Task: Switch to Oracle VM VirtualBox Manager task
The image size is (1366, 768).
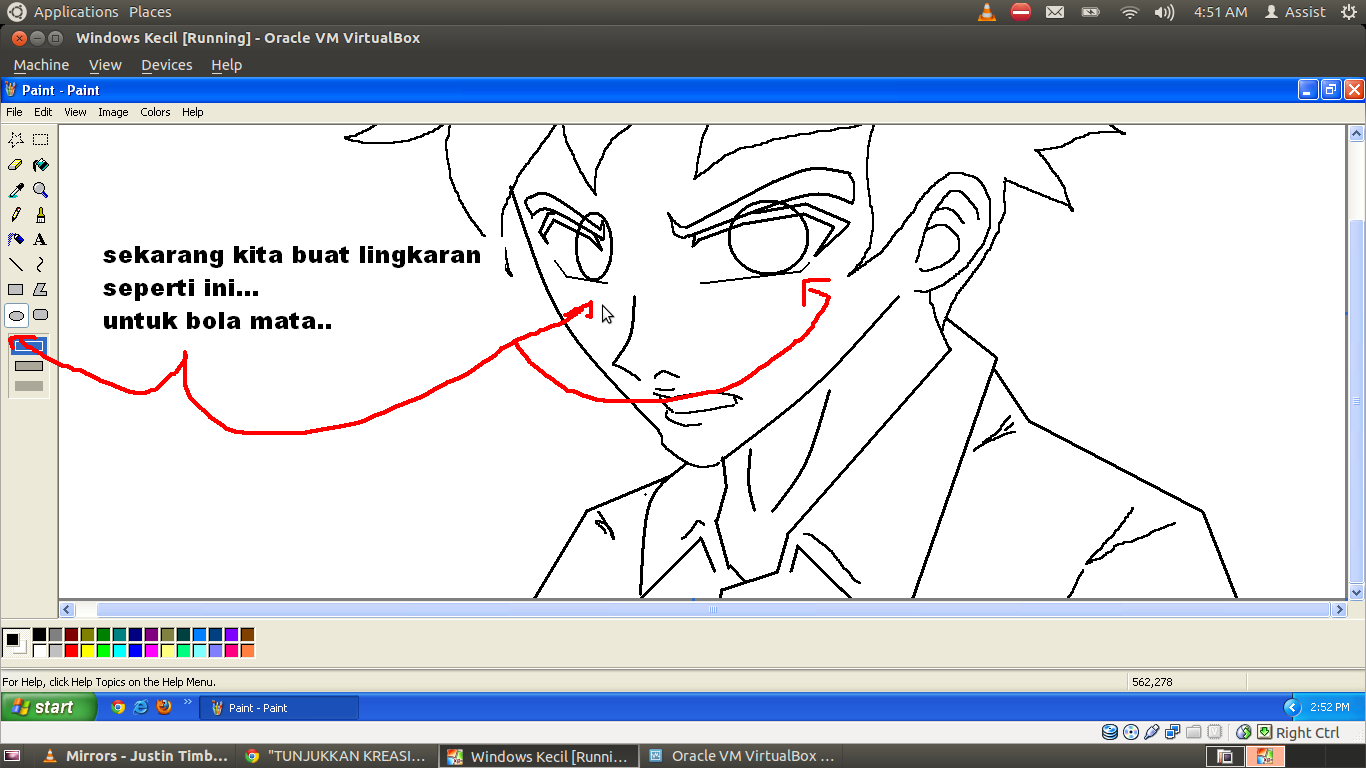Action: pos(742,756)
